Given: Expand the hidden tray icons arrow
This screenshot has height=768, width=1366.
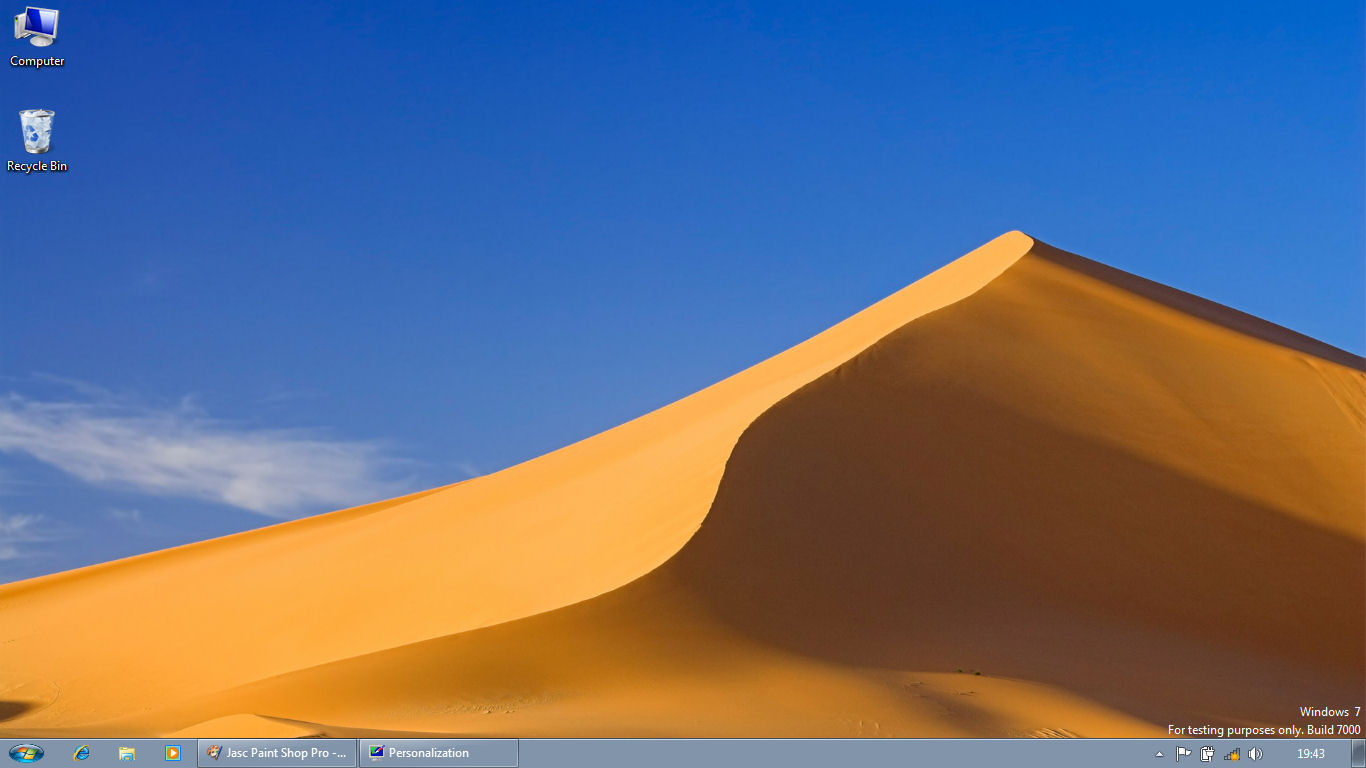Looking at the screenshot, I should [x=1160, y=754].
